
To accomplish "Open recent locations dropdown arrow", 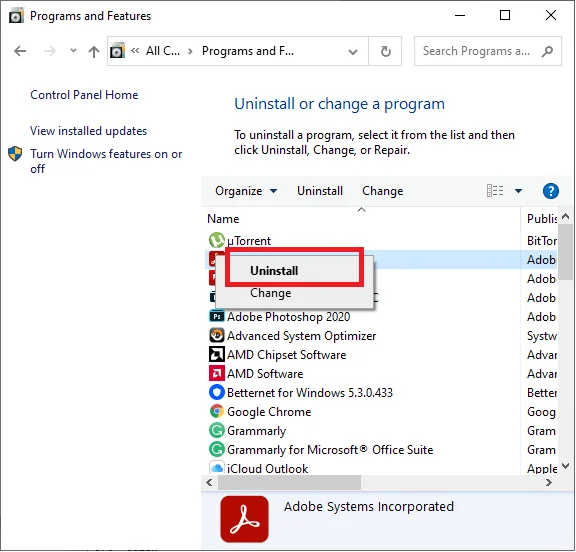I will click(73, 51).
